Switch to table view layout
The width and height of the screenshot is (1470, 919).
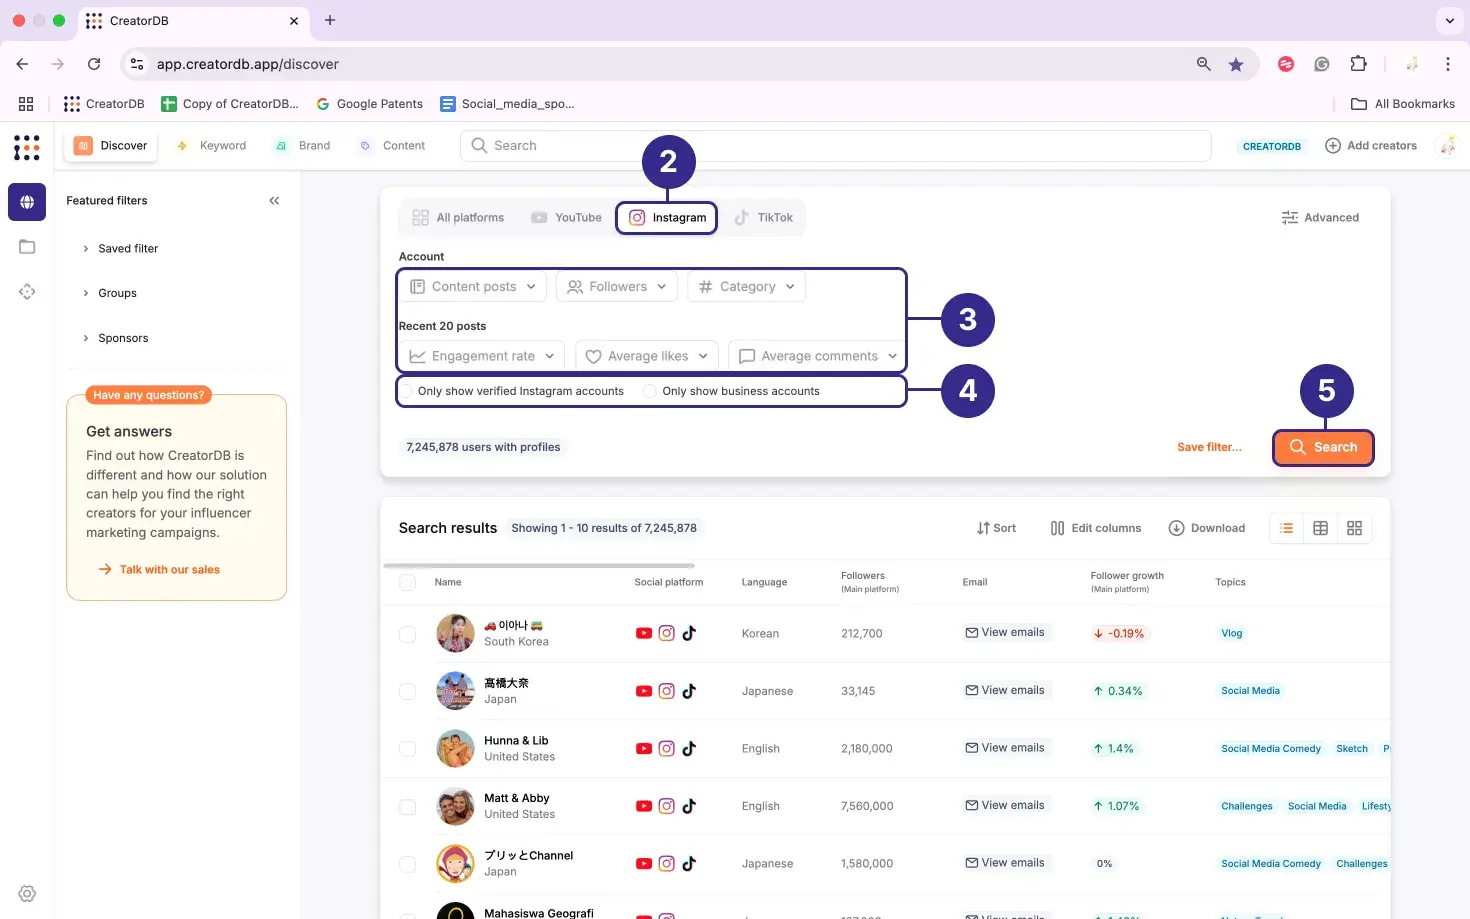coord(1320,528)
